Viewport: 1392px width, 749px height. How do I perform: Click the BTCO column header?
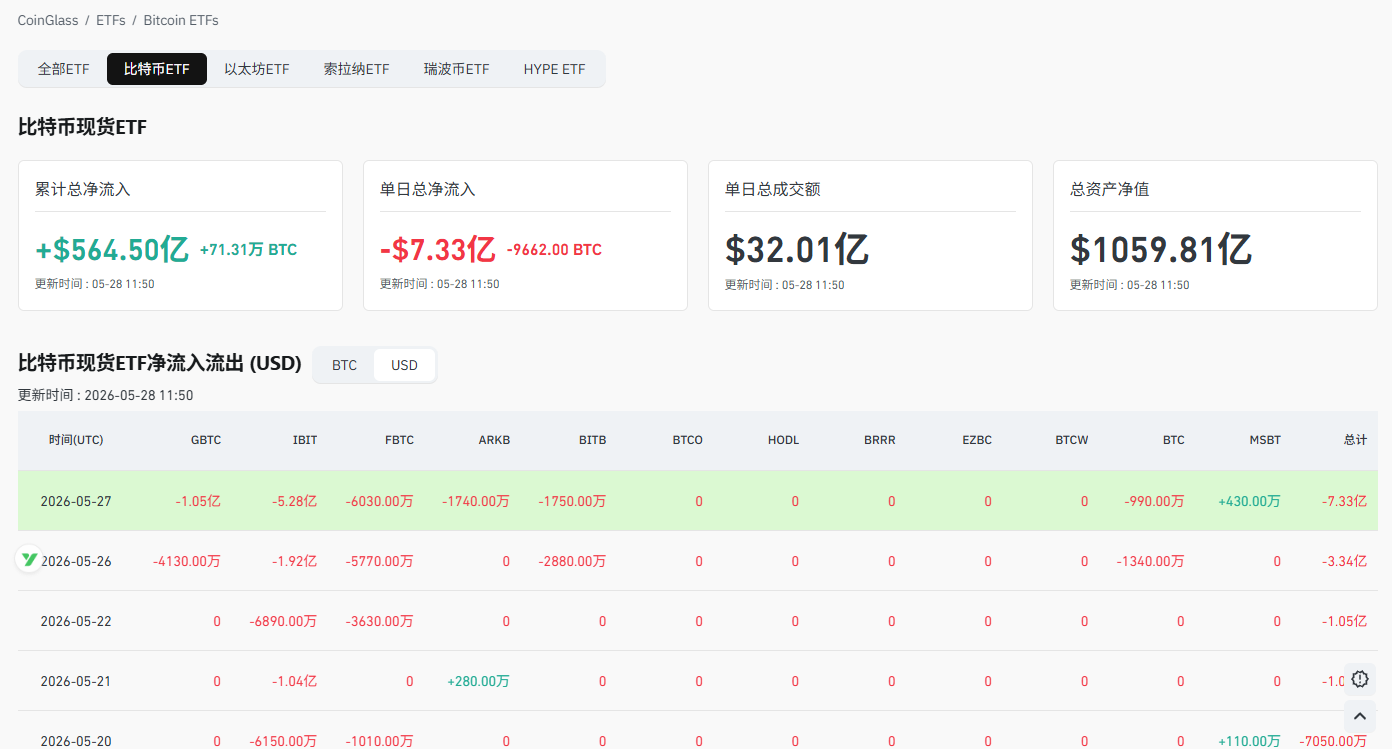[x=688, y=440]
